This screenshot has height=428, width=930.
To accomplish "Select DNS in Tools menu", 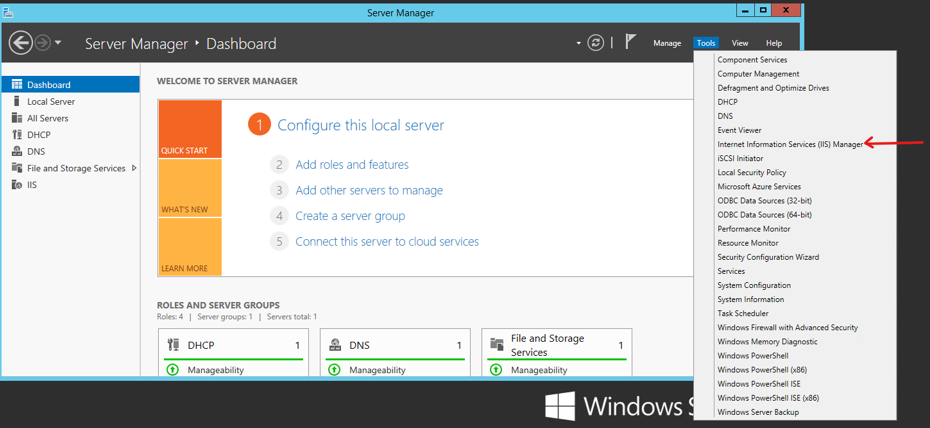I will tap(725, 116).
